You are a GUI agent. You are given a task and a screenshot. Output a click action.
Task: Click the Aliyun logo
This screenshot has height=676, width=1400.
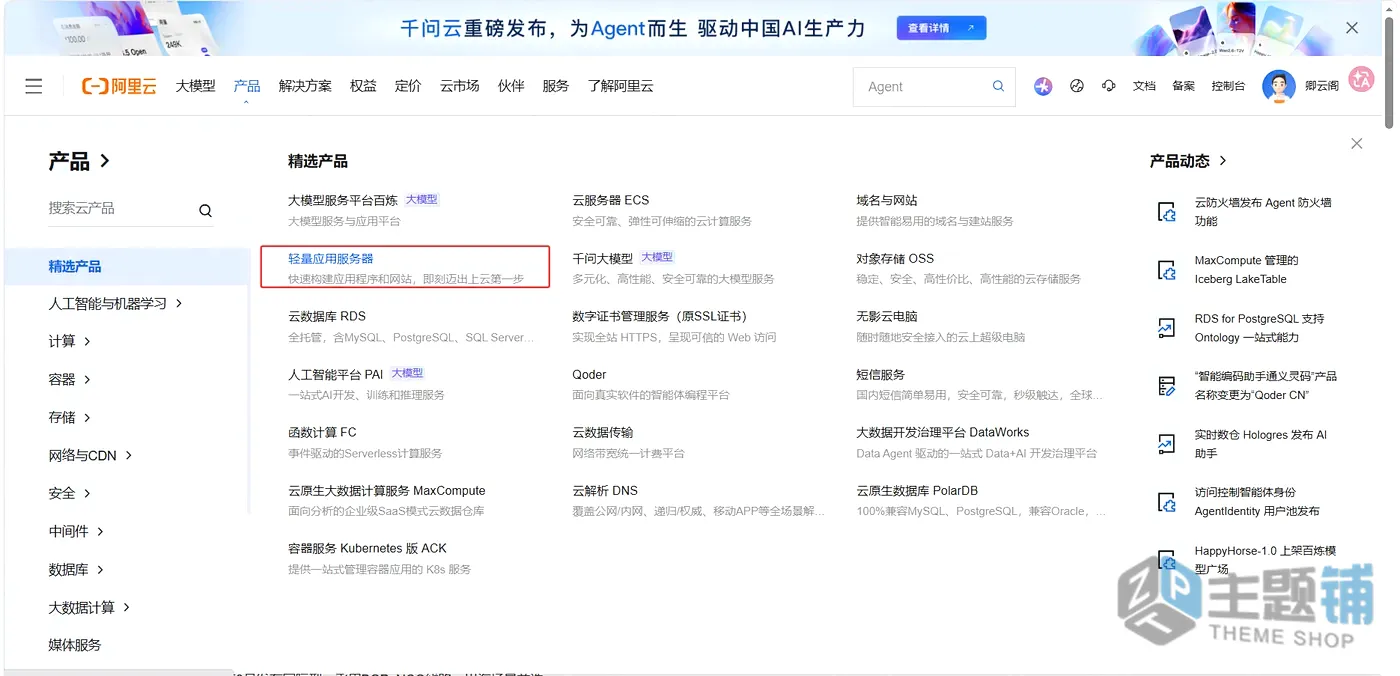click(119, 86)
